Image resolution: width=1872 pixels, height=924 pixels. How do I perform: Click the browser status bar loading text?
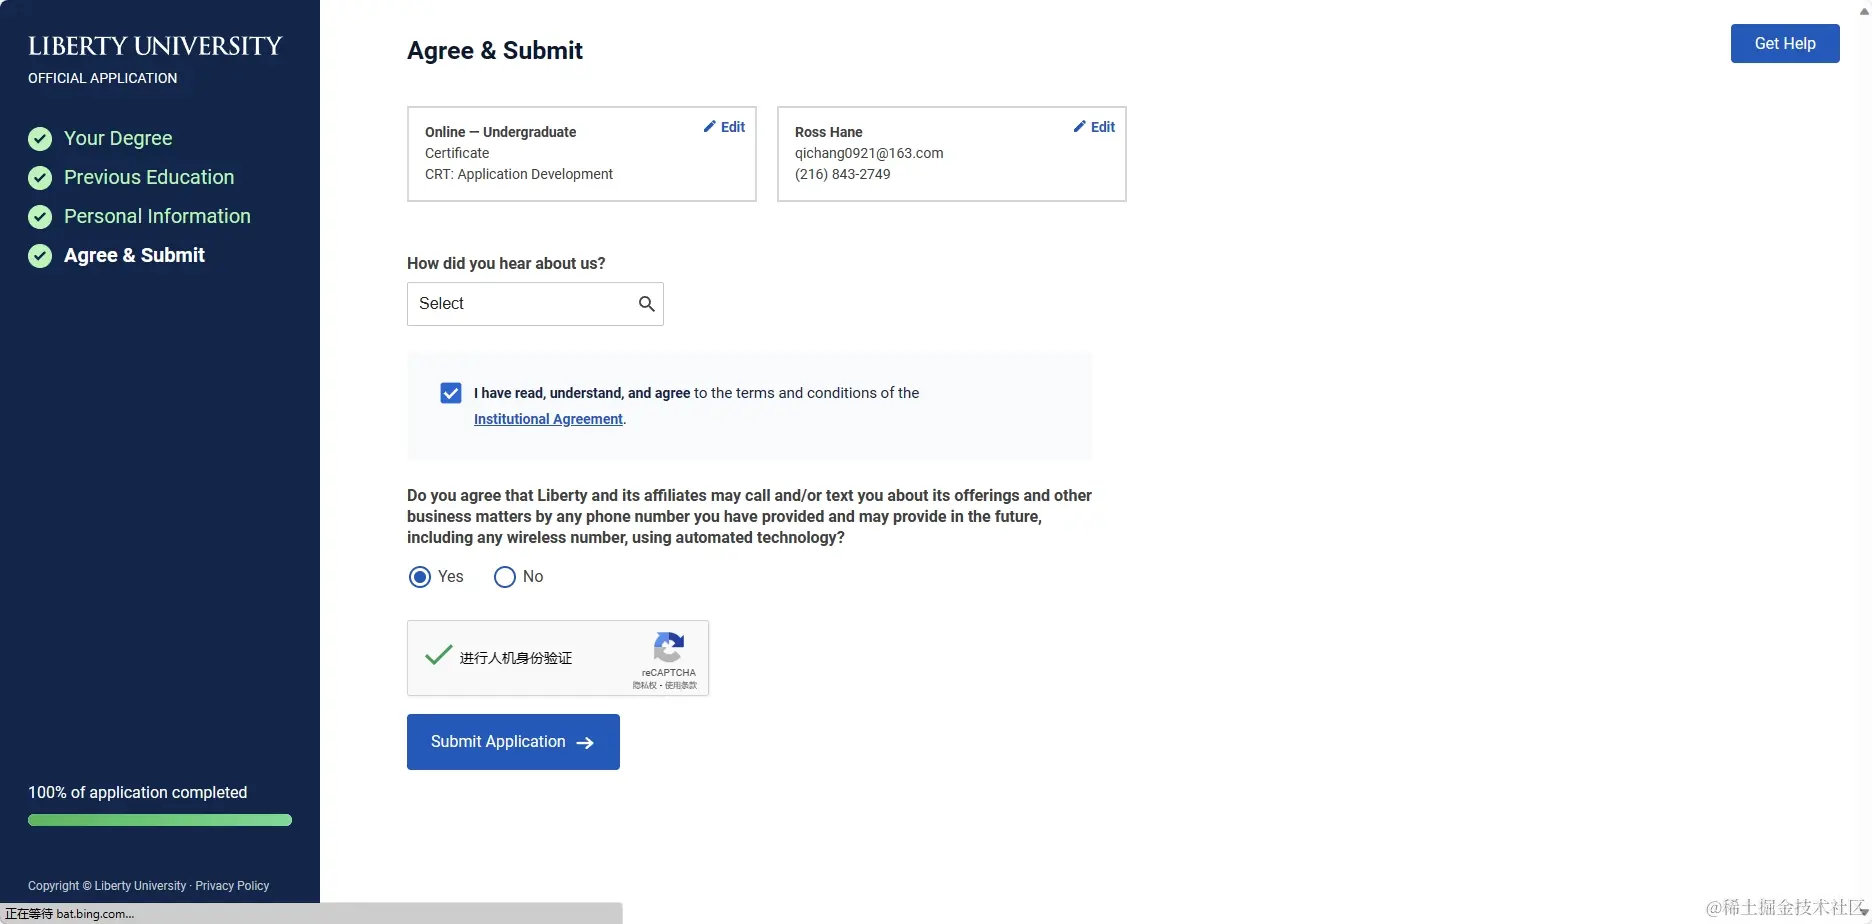[x=69, y=914]
